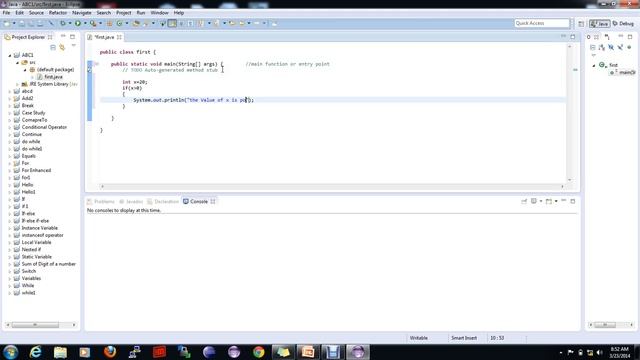Click the editor vertical scrollbar down arrow
This screenshot has height=360, width=640.
(569, 180)
